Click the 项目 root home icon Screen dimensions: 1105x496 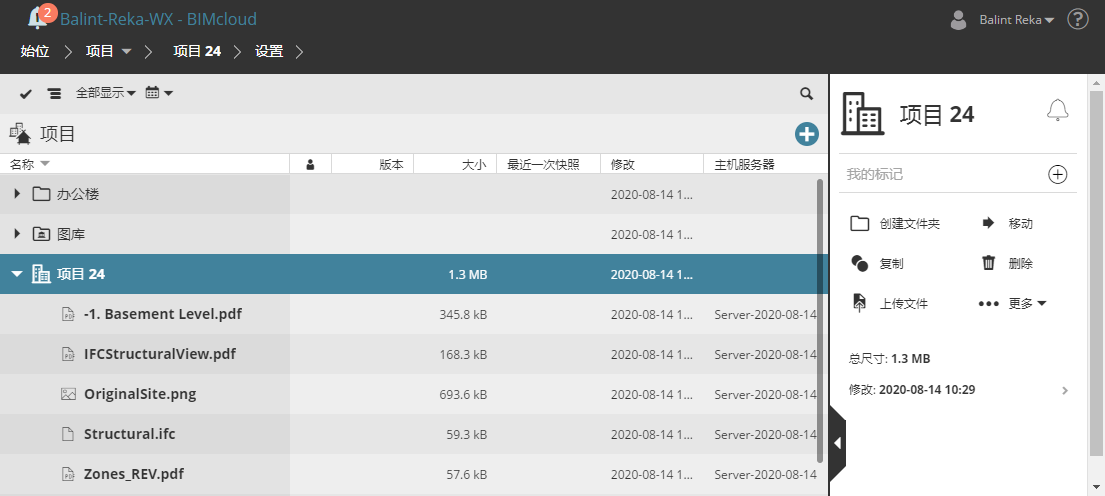click(20, 133)
